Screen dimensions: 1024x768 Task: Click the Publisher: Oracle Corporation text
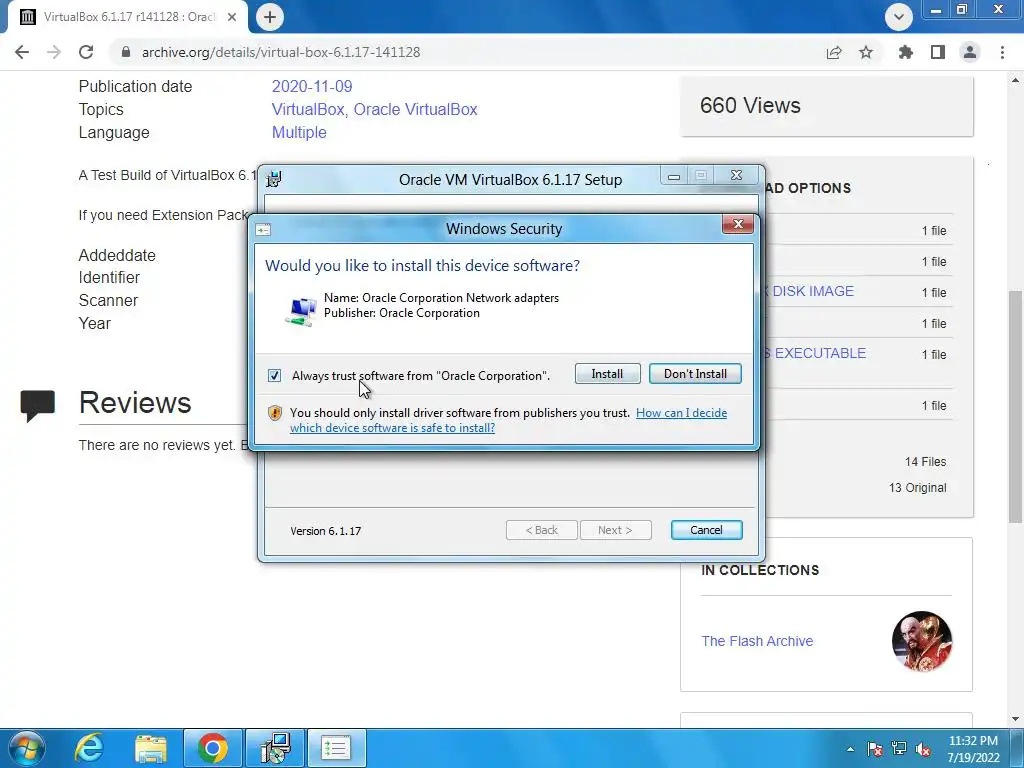[x=402, y=313]
